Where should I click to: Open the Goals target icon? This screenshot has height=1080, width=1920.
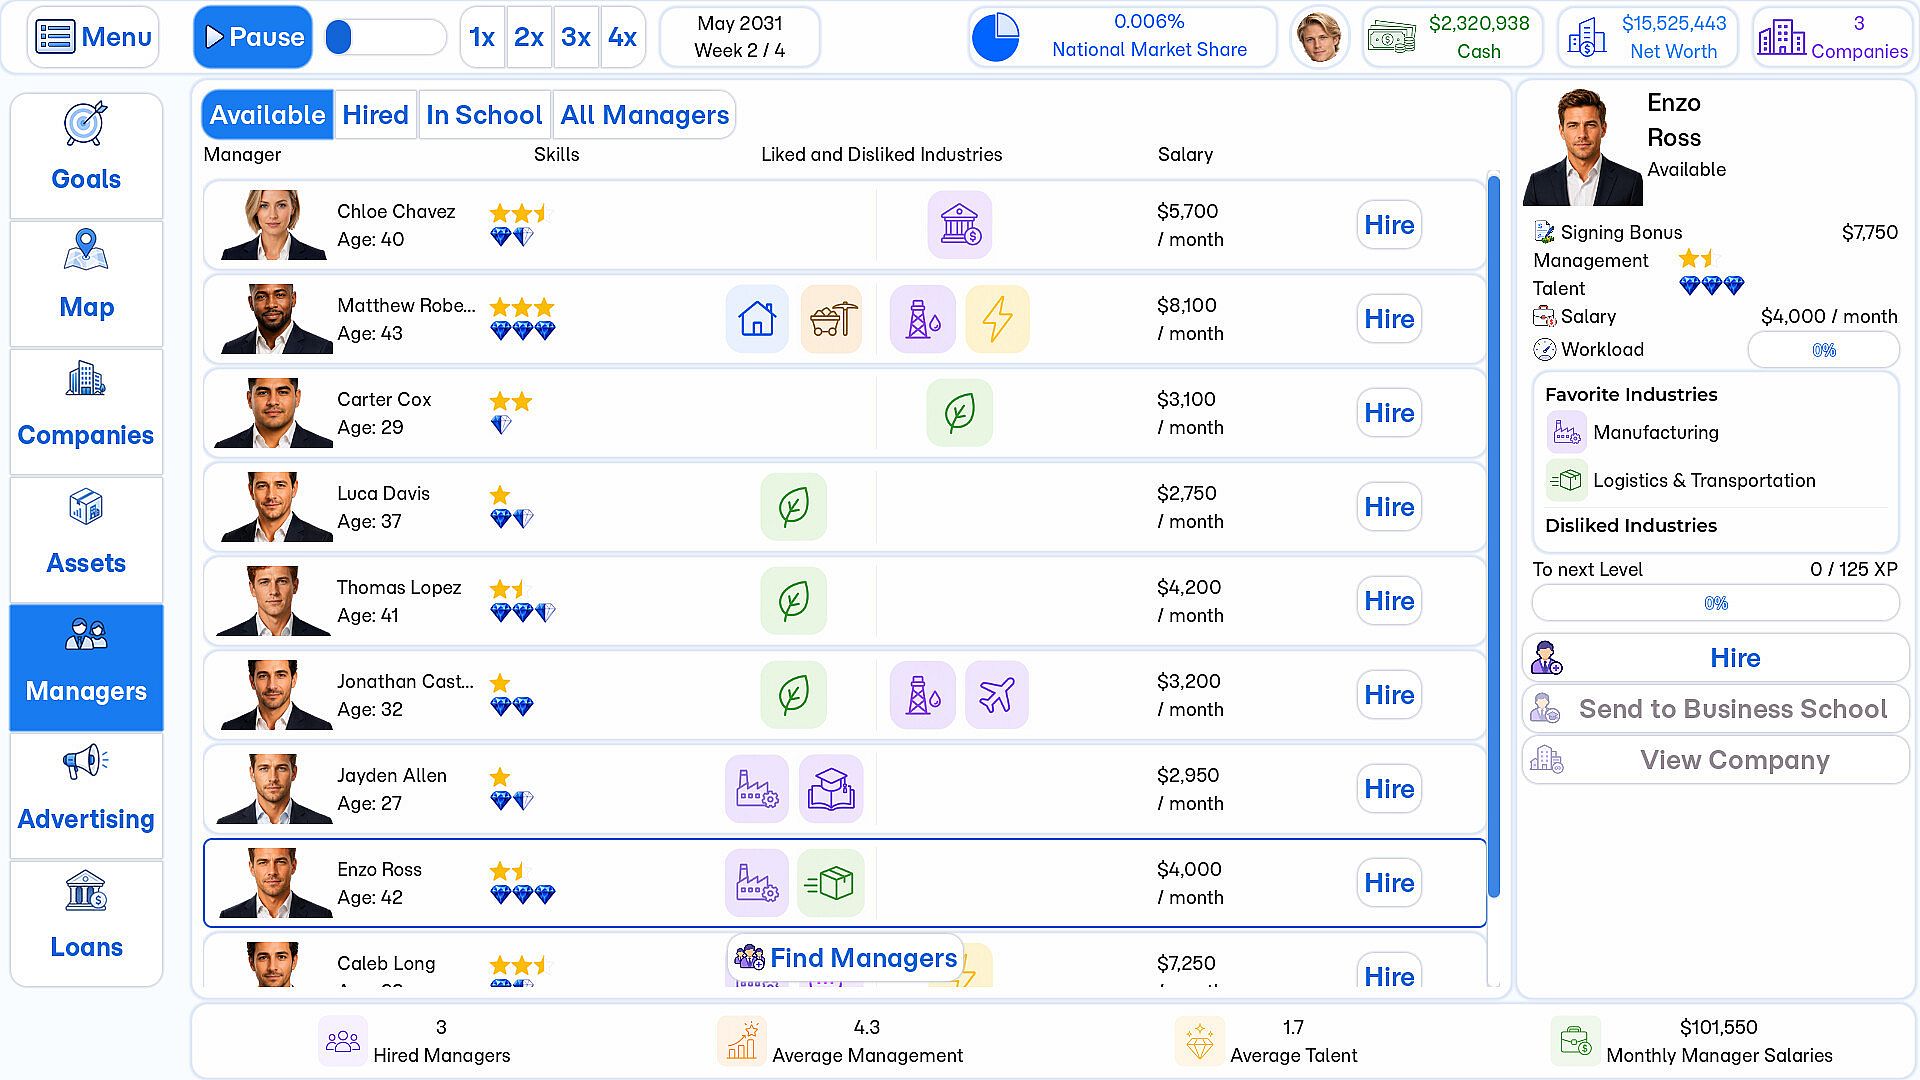tap(86, 124)
